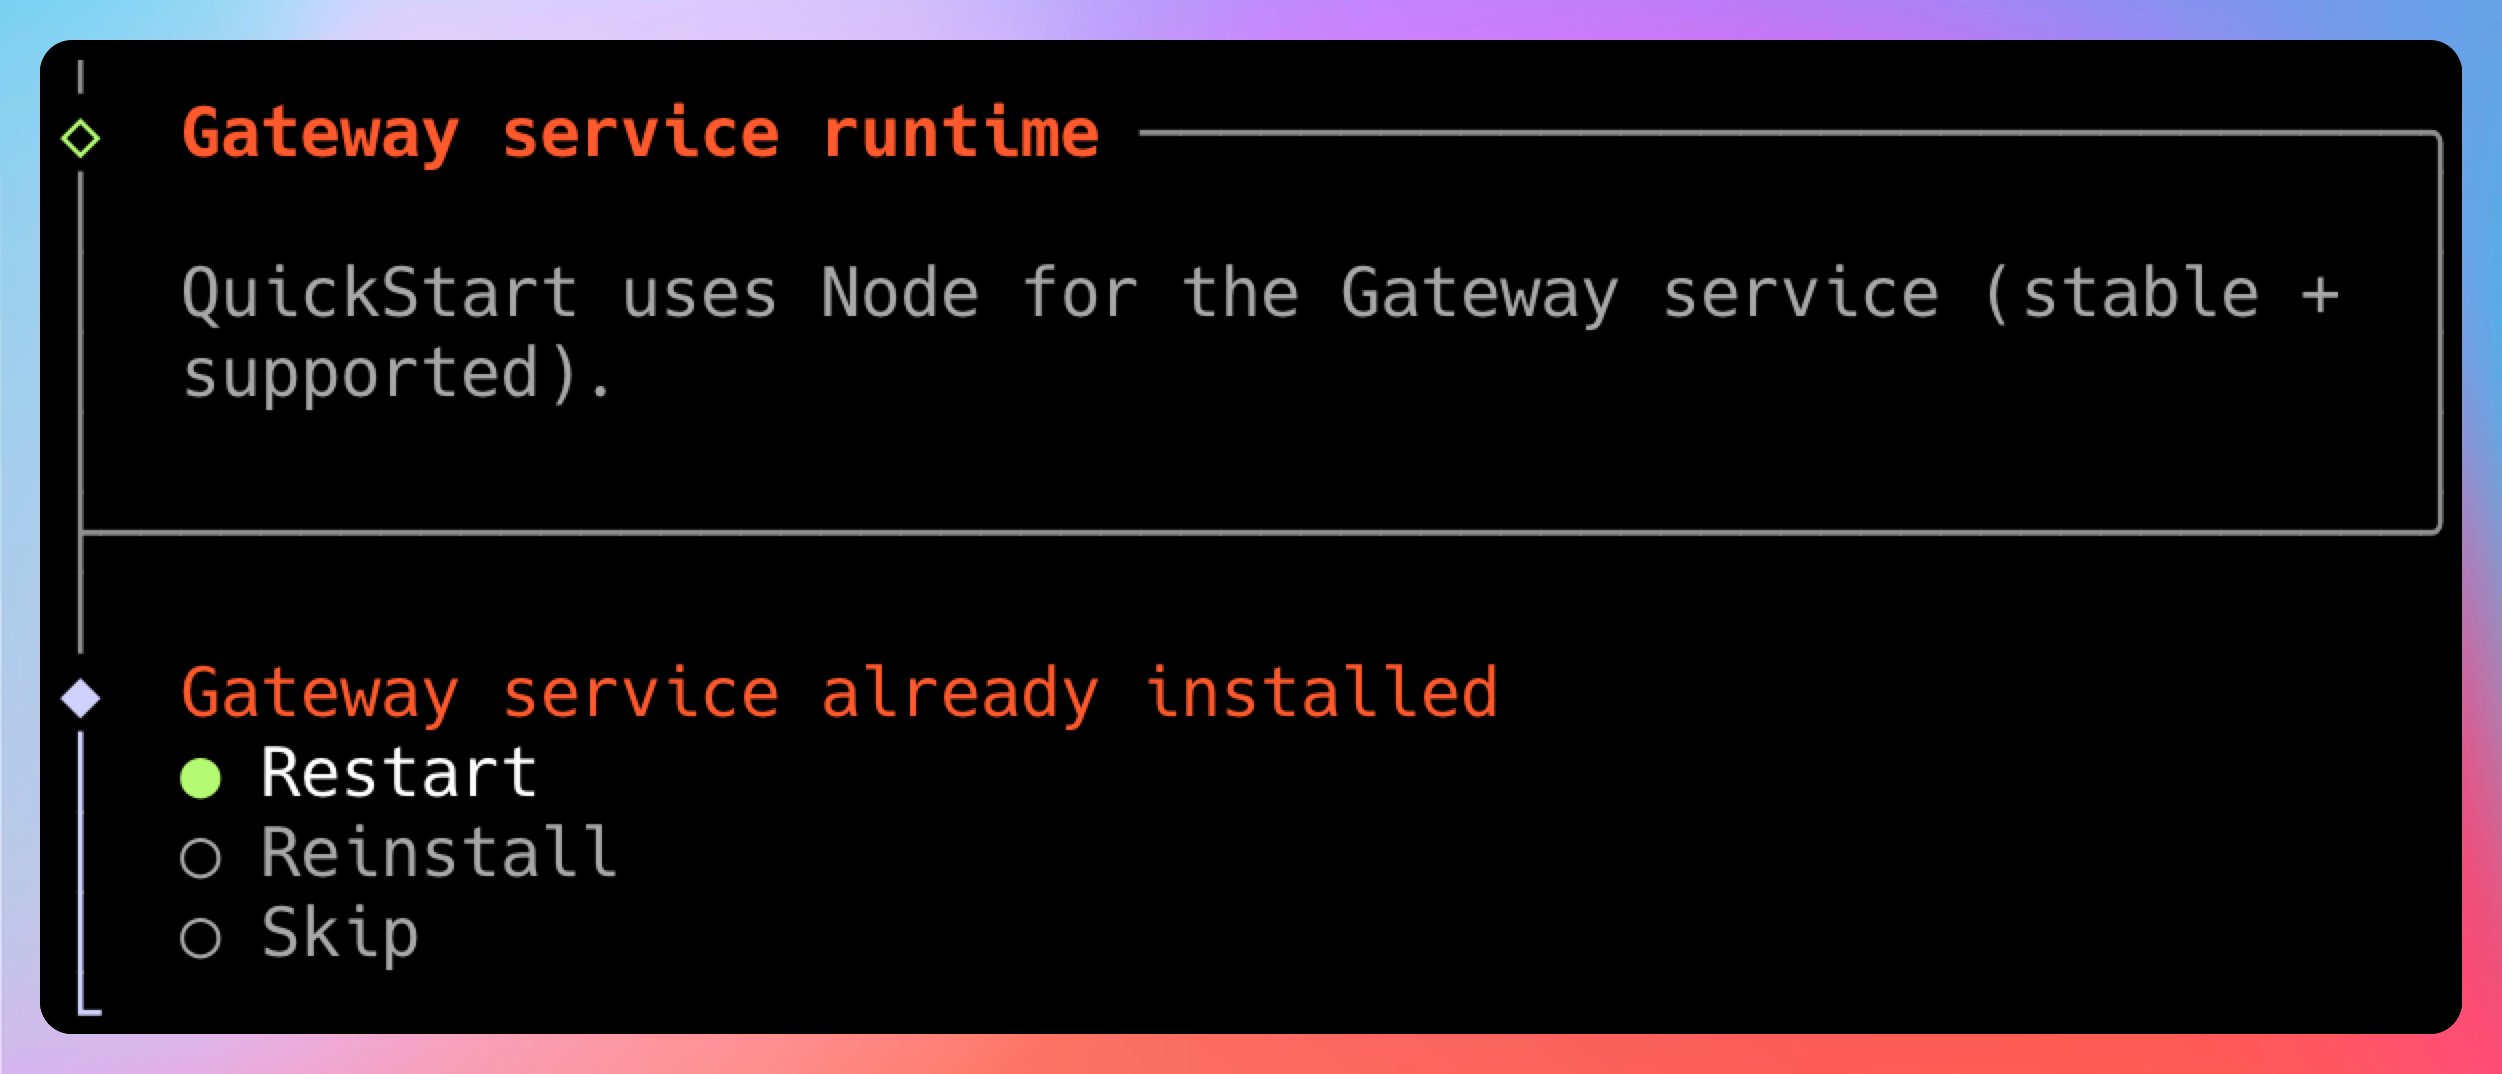
Task: Click the "Gateway service runtime" heading
Action: click(x=640, y=134)
